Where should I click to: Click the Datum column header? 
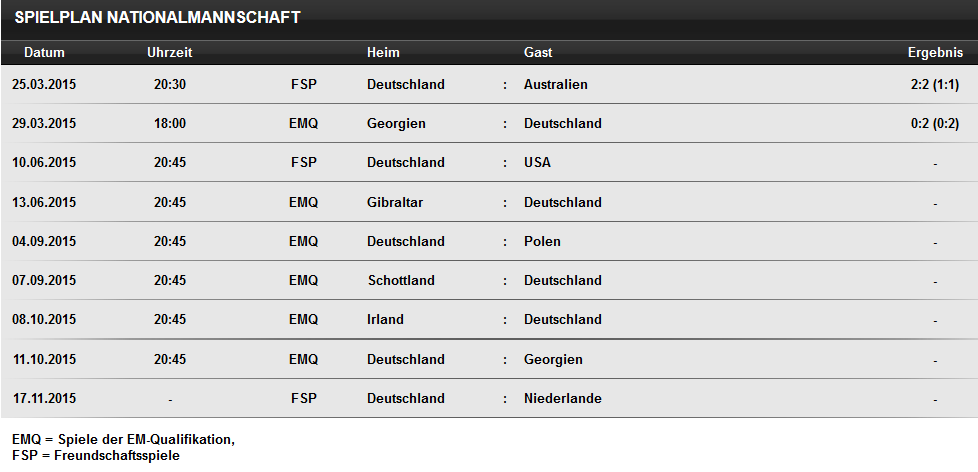pos(44,52)
